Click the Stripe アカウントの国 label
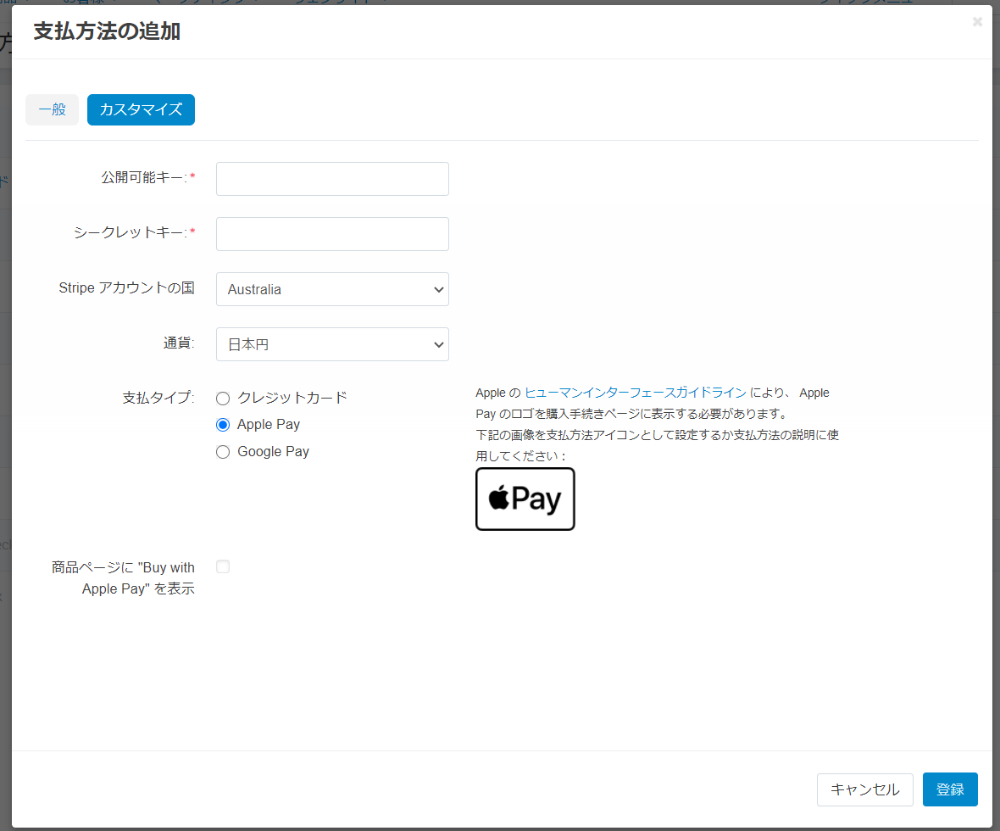Viewport: 1000px width, 831px height. (x=126, y=288)
